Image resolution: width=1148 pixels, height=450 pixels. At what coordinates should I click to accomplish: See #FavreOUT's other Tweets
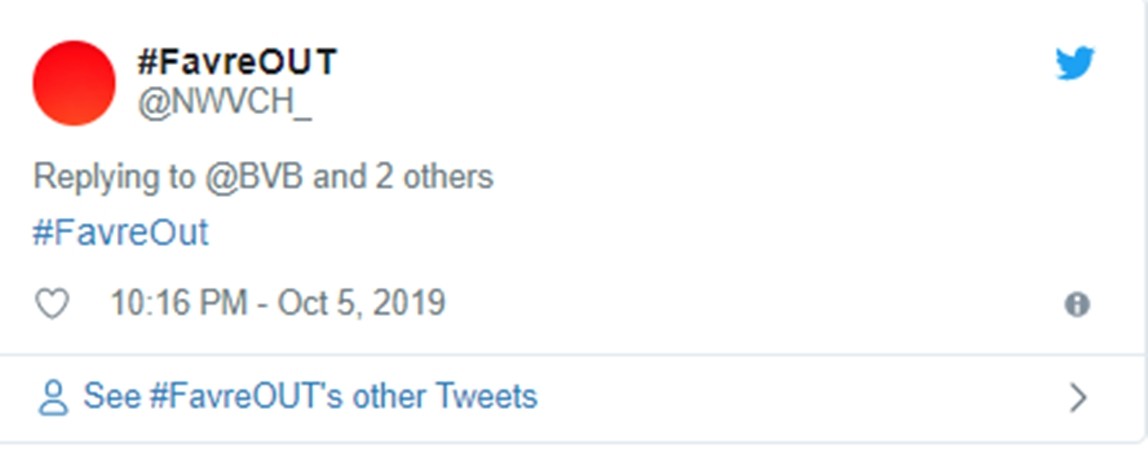[x=310, y=397]
